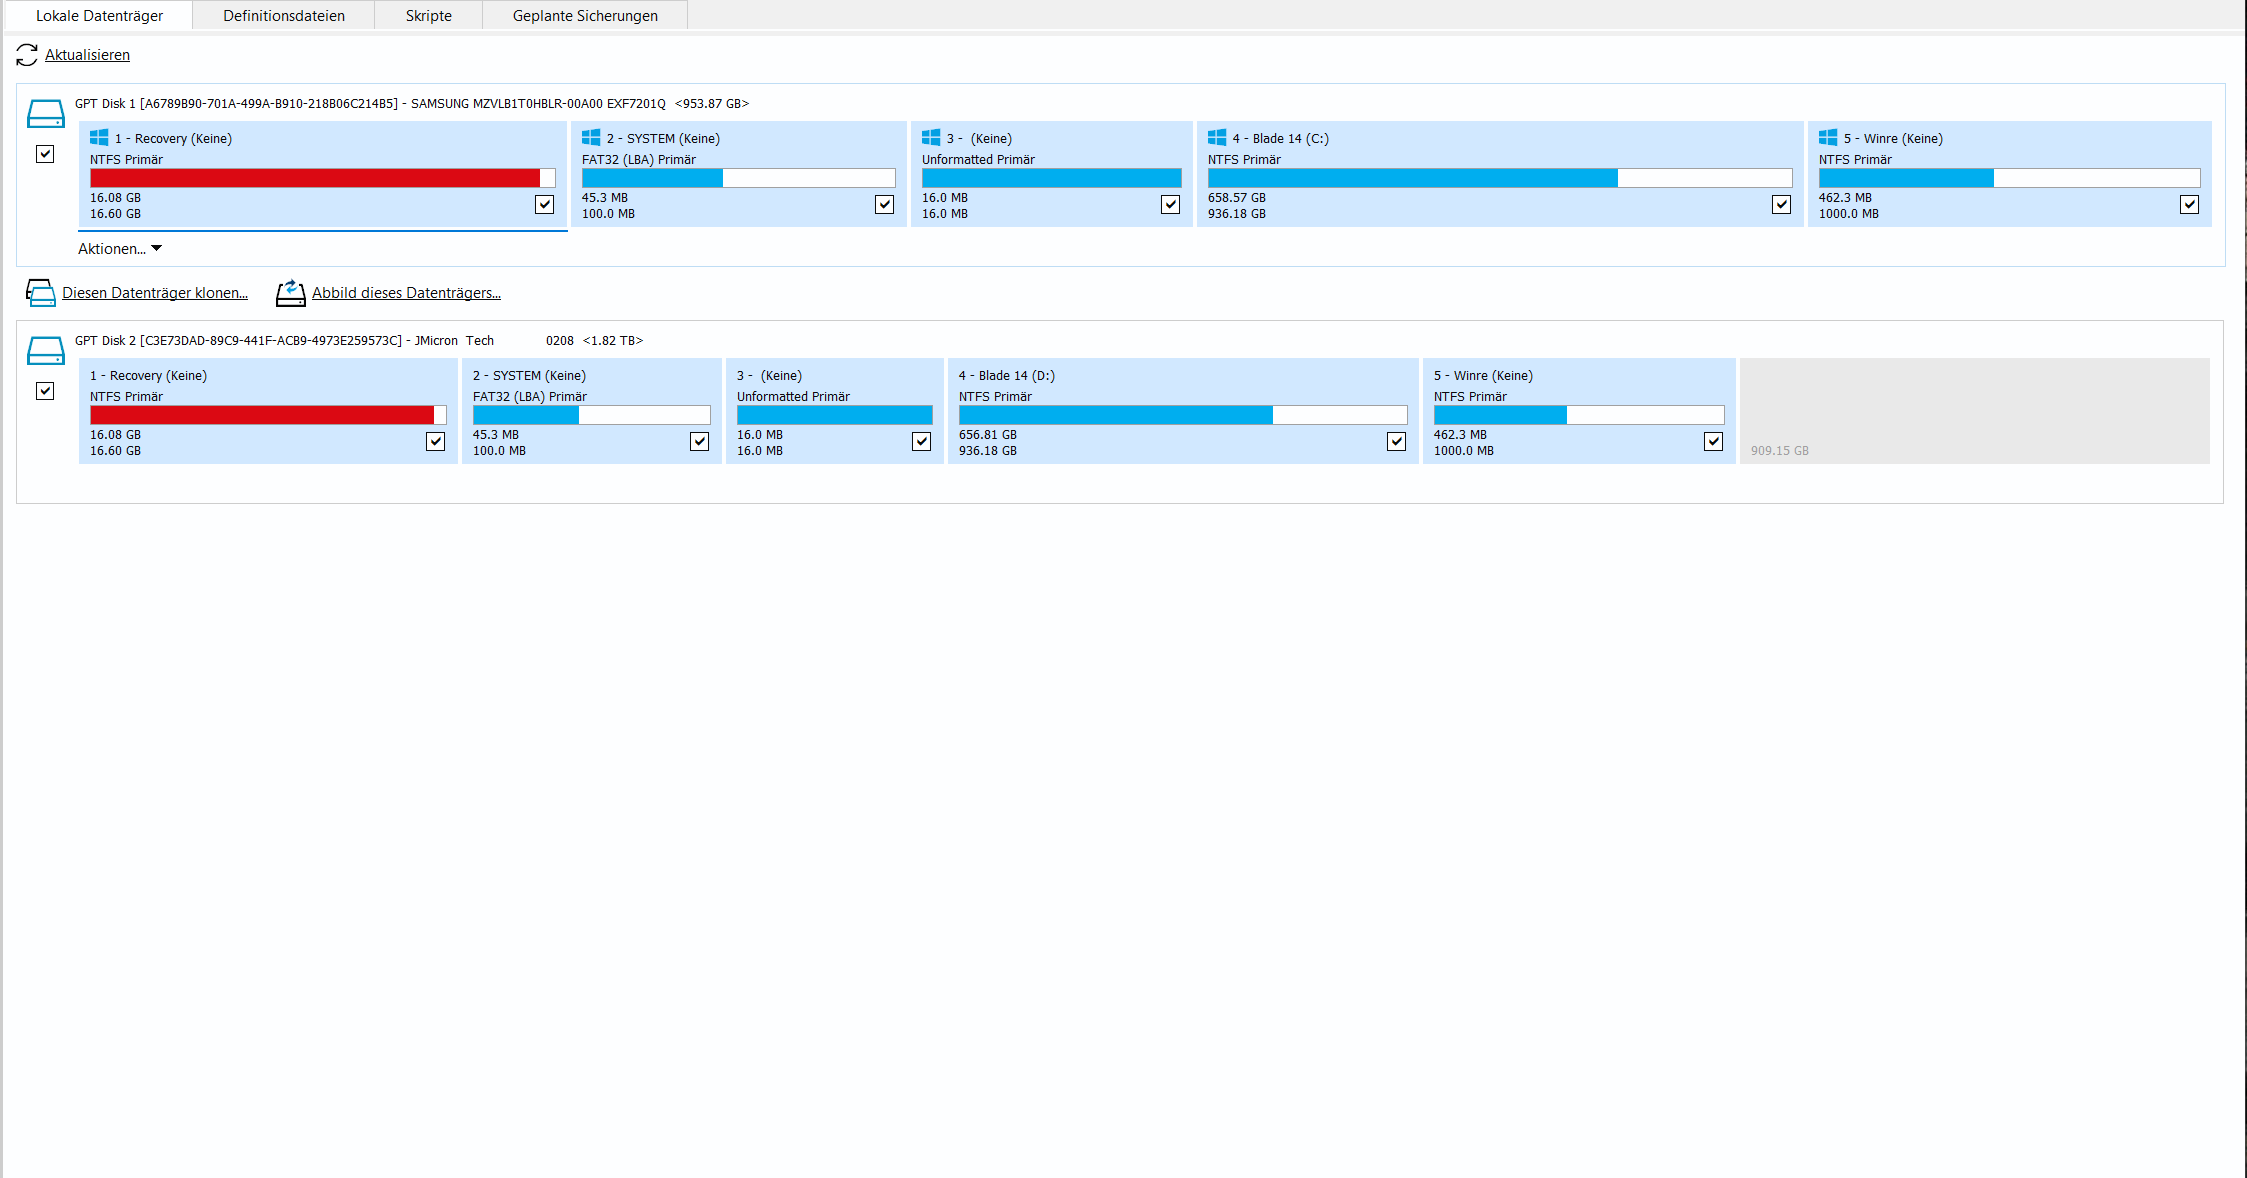Open the Geplante Sicherungen tab
Screen dimensions: 2247x1178
(x=585, y=16)
